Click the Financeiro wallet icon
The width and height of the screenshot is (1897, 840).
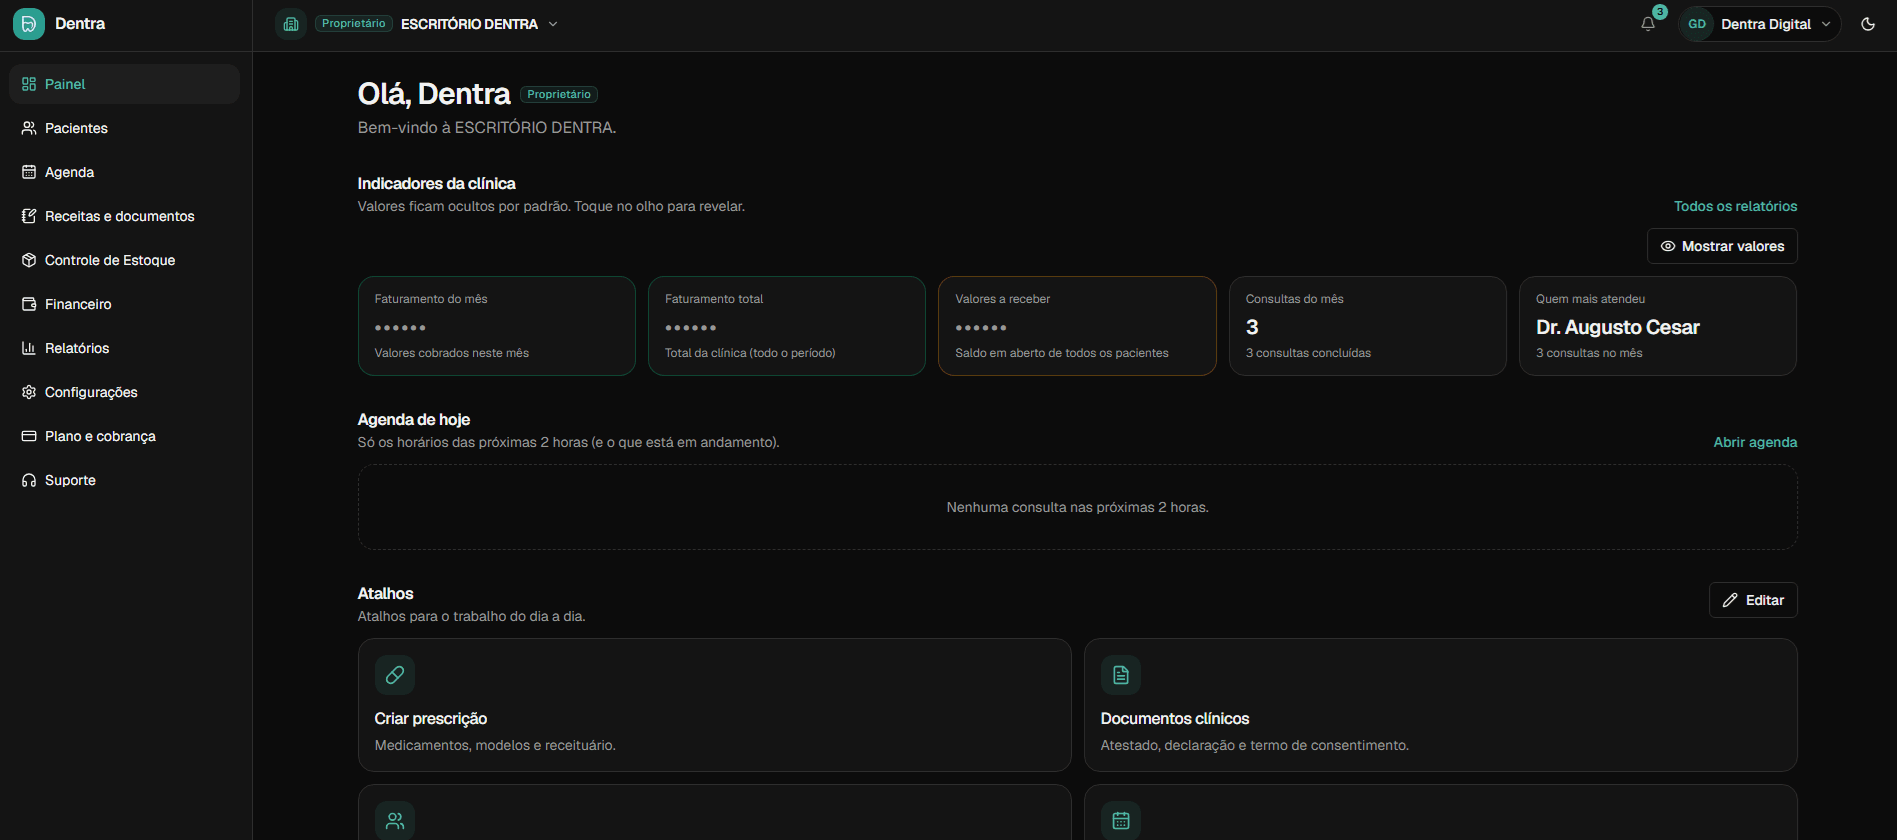coord(29,304)
